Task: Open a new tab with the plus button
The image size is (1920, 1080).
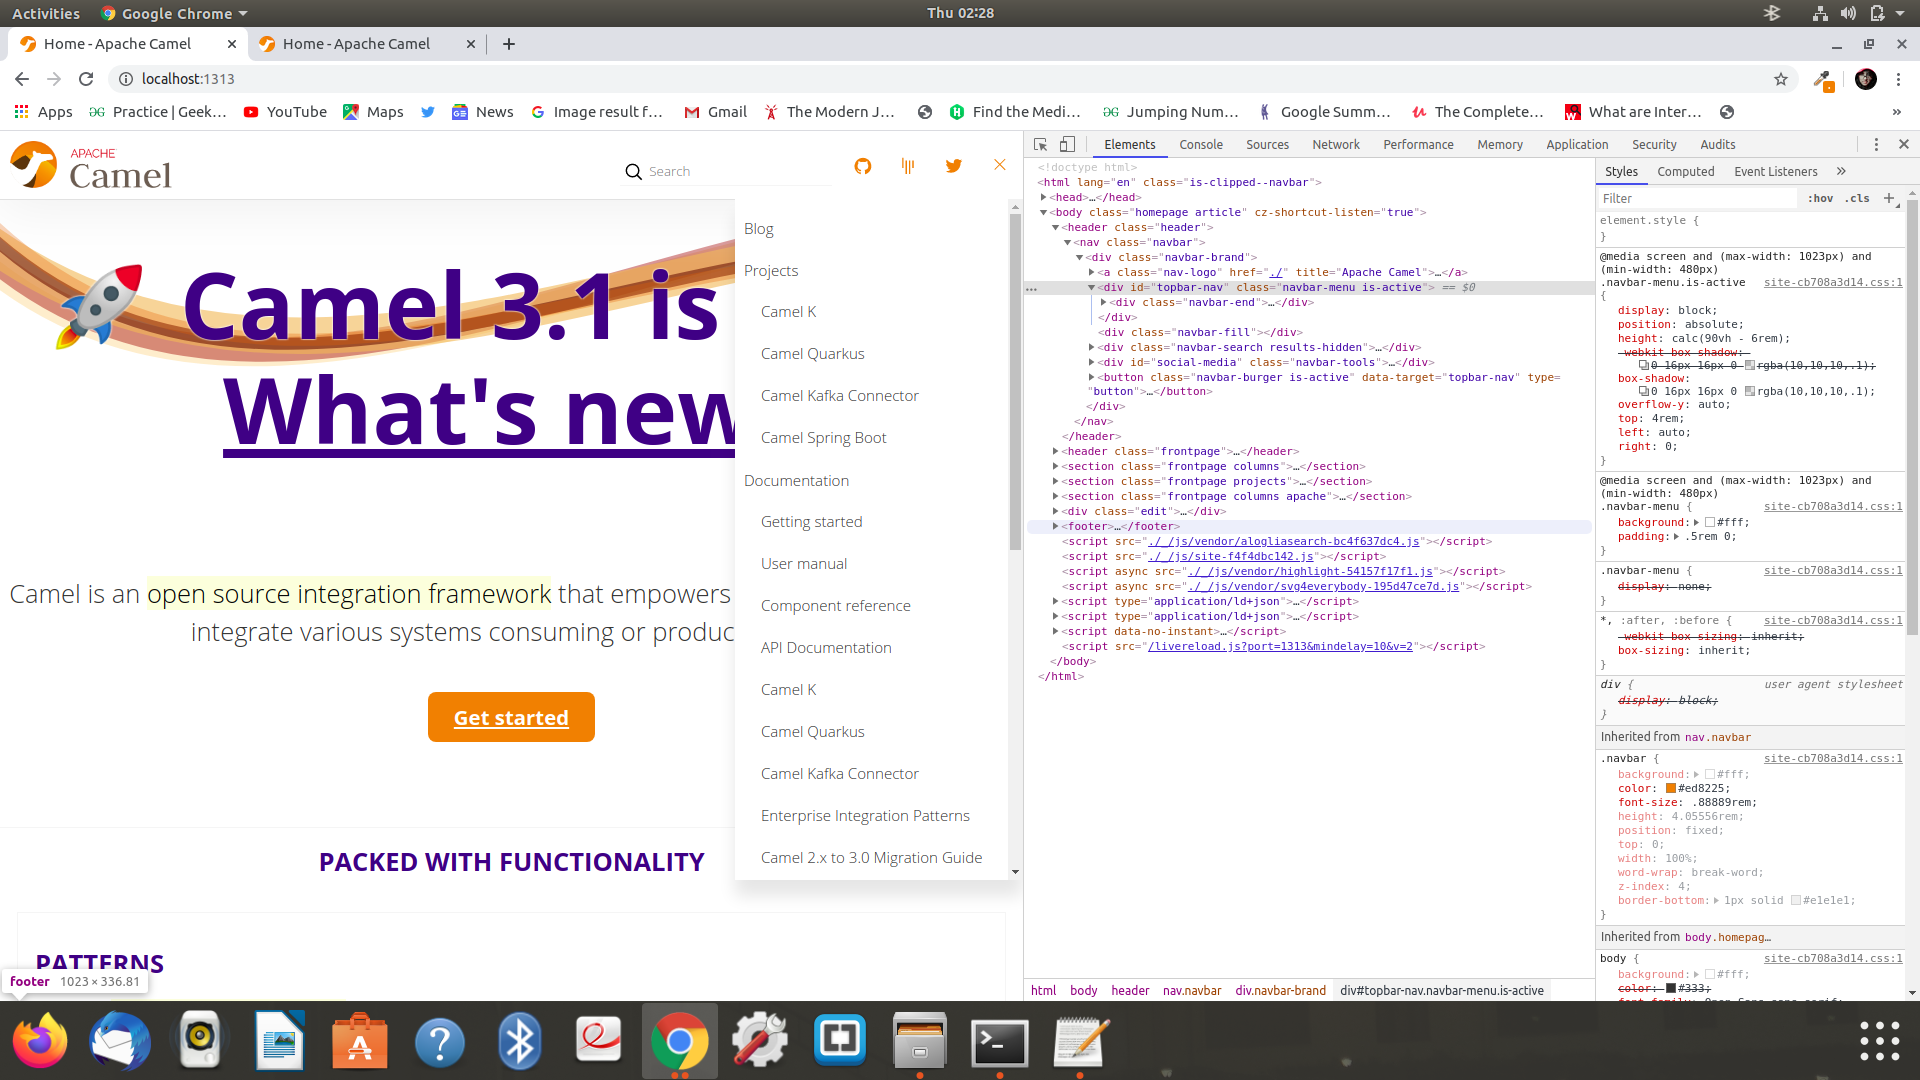Action: point(509,44)
